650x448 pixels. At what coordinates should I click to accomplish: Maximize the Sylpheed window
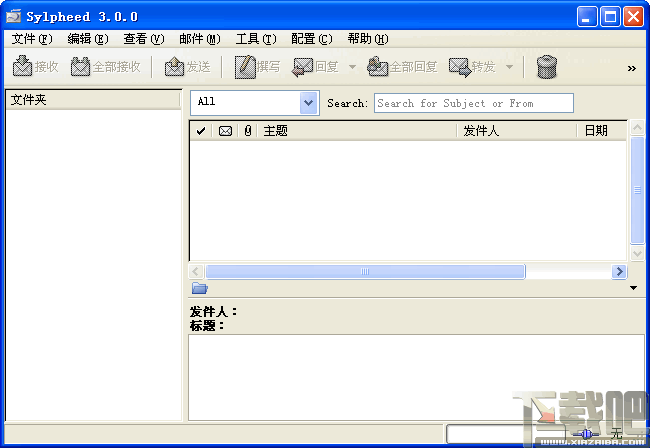point(610,17)
